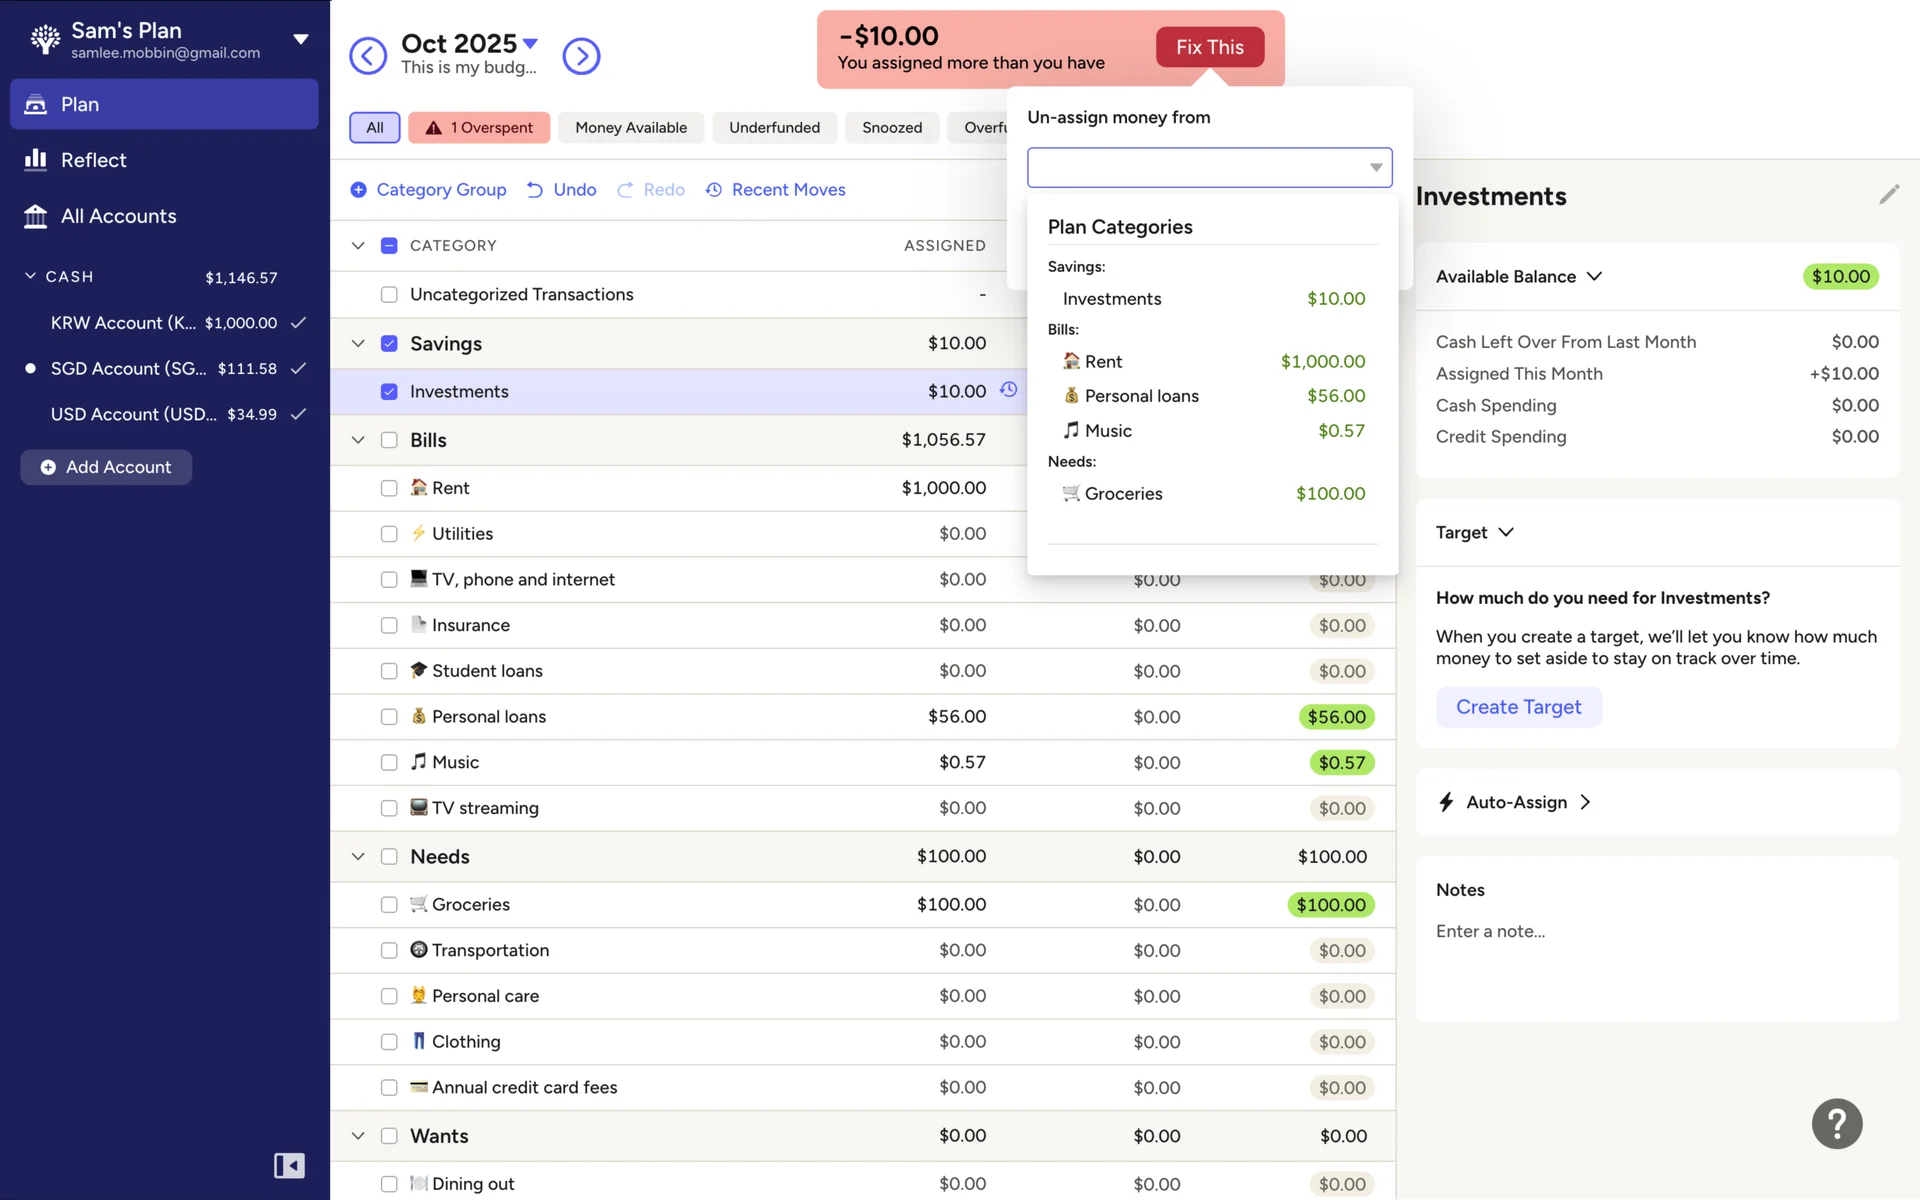1920x1200 pixels.
Task: Collapse the Bills category group
Action: tap(358, 440)
